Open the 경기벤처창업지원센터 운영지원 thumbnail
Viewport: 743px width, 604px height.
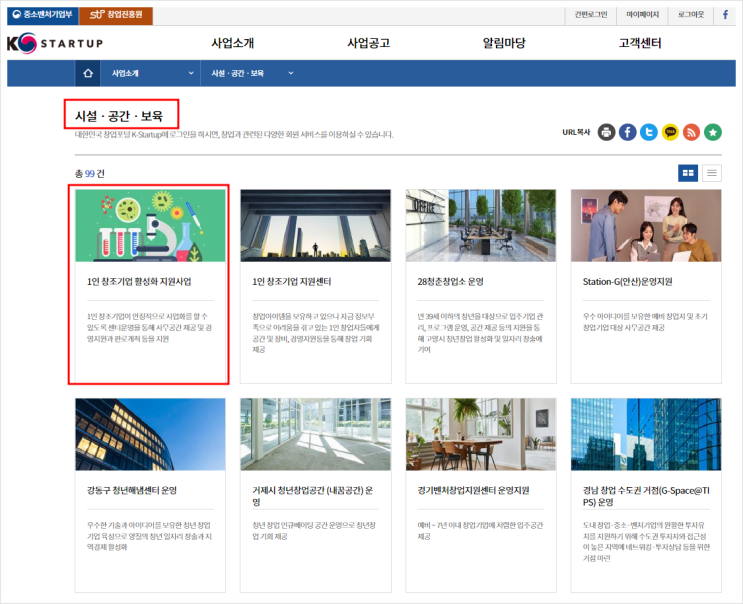481,434
